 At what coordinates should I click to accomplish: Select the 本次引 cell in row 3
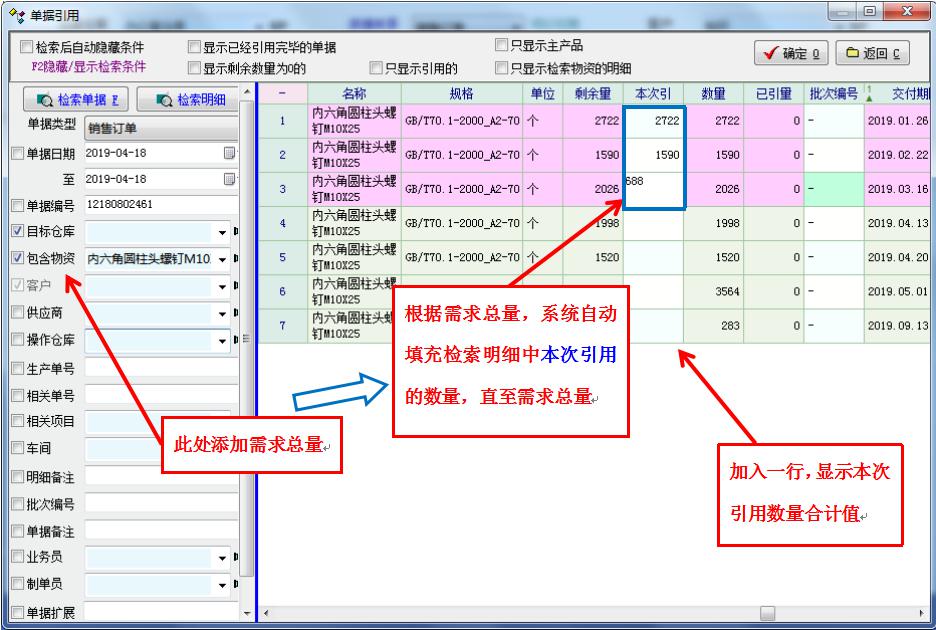(653, 189)
